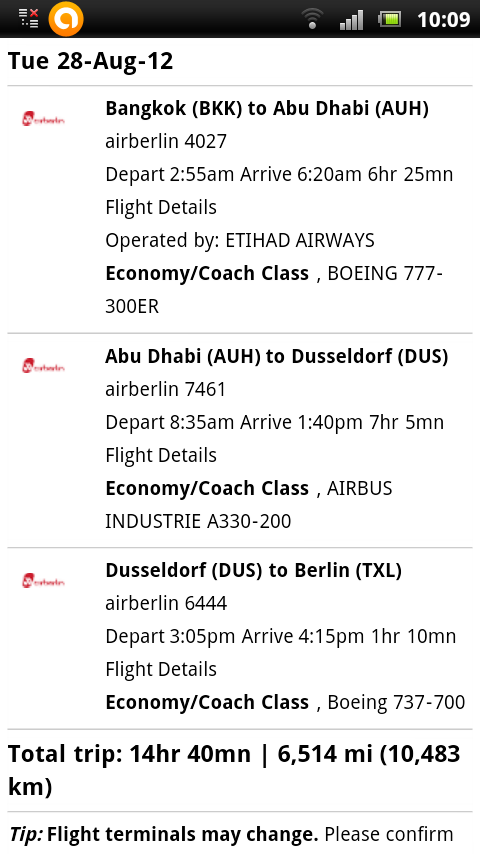Open Flight Details for airberlin 7461

161,455
